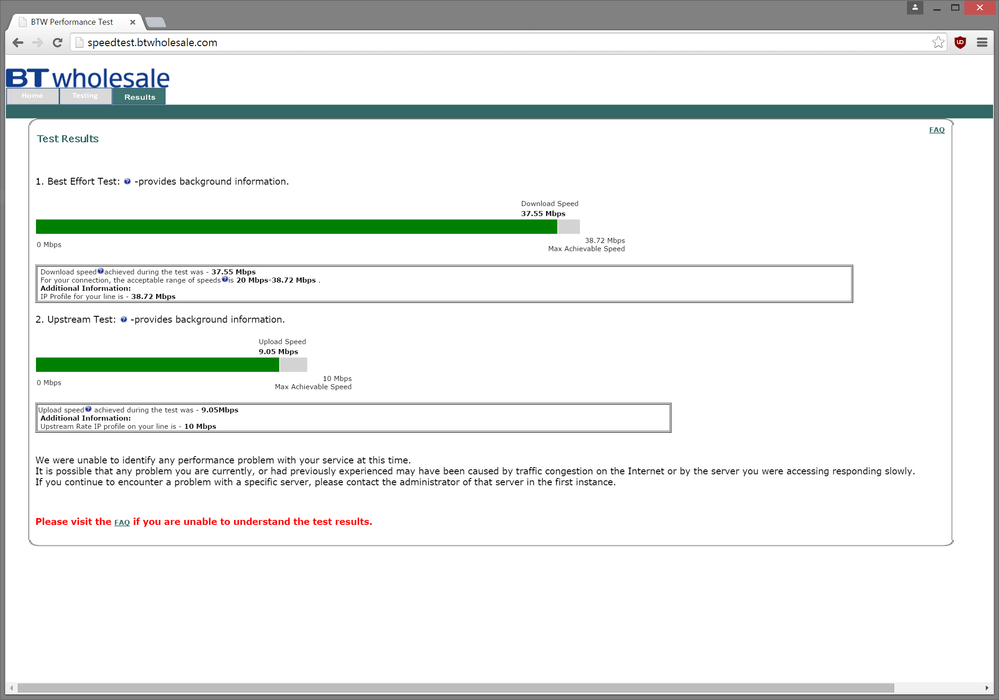Click the green download speed bar
999x700 pixels.
[296, 227]
